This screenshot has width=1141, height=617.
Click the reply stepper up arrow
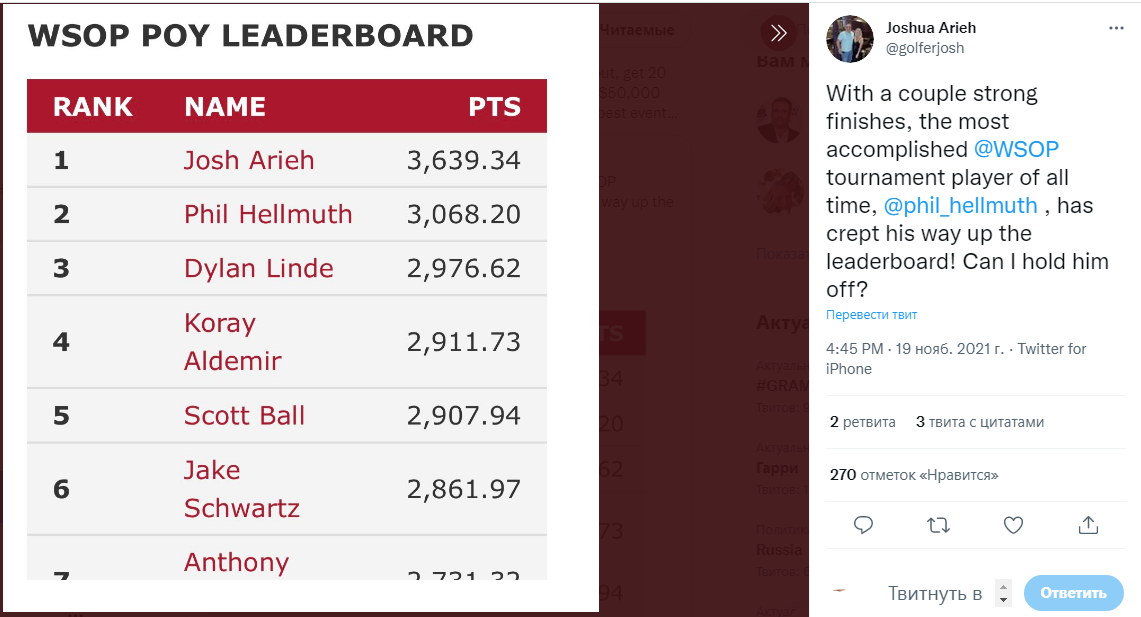click(1003, 586)
